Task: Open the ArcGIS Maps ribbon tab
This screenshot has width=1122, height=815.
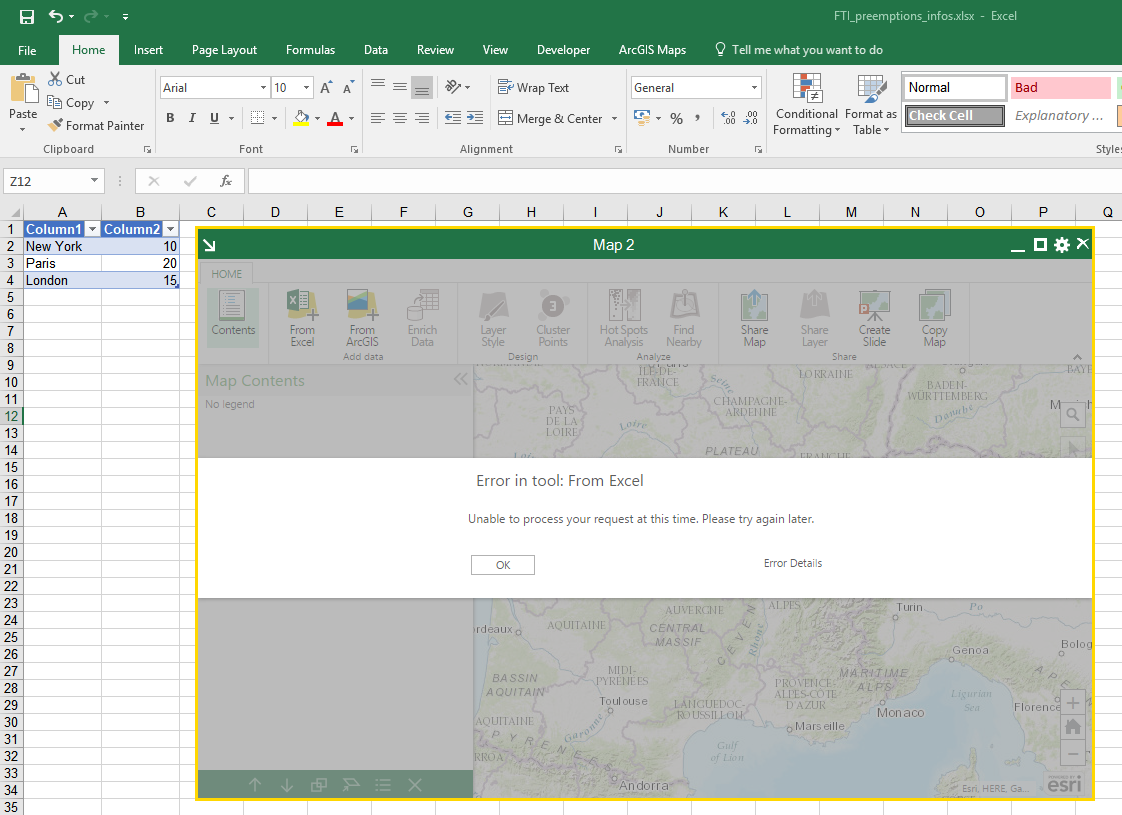Action: tap(652, 50)
